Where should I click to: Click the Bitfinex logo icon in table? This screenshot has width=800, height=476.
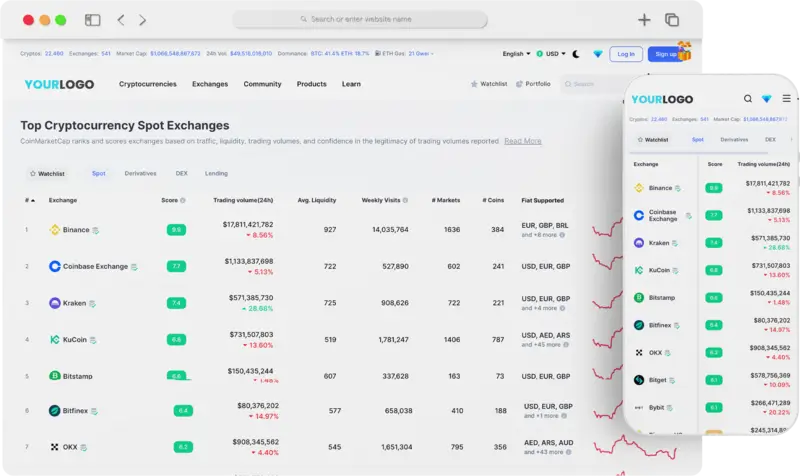pyautogui.click(x=55, y=411)
